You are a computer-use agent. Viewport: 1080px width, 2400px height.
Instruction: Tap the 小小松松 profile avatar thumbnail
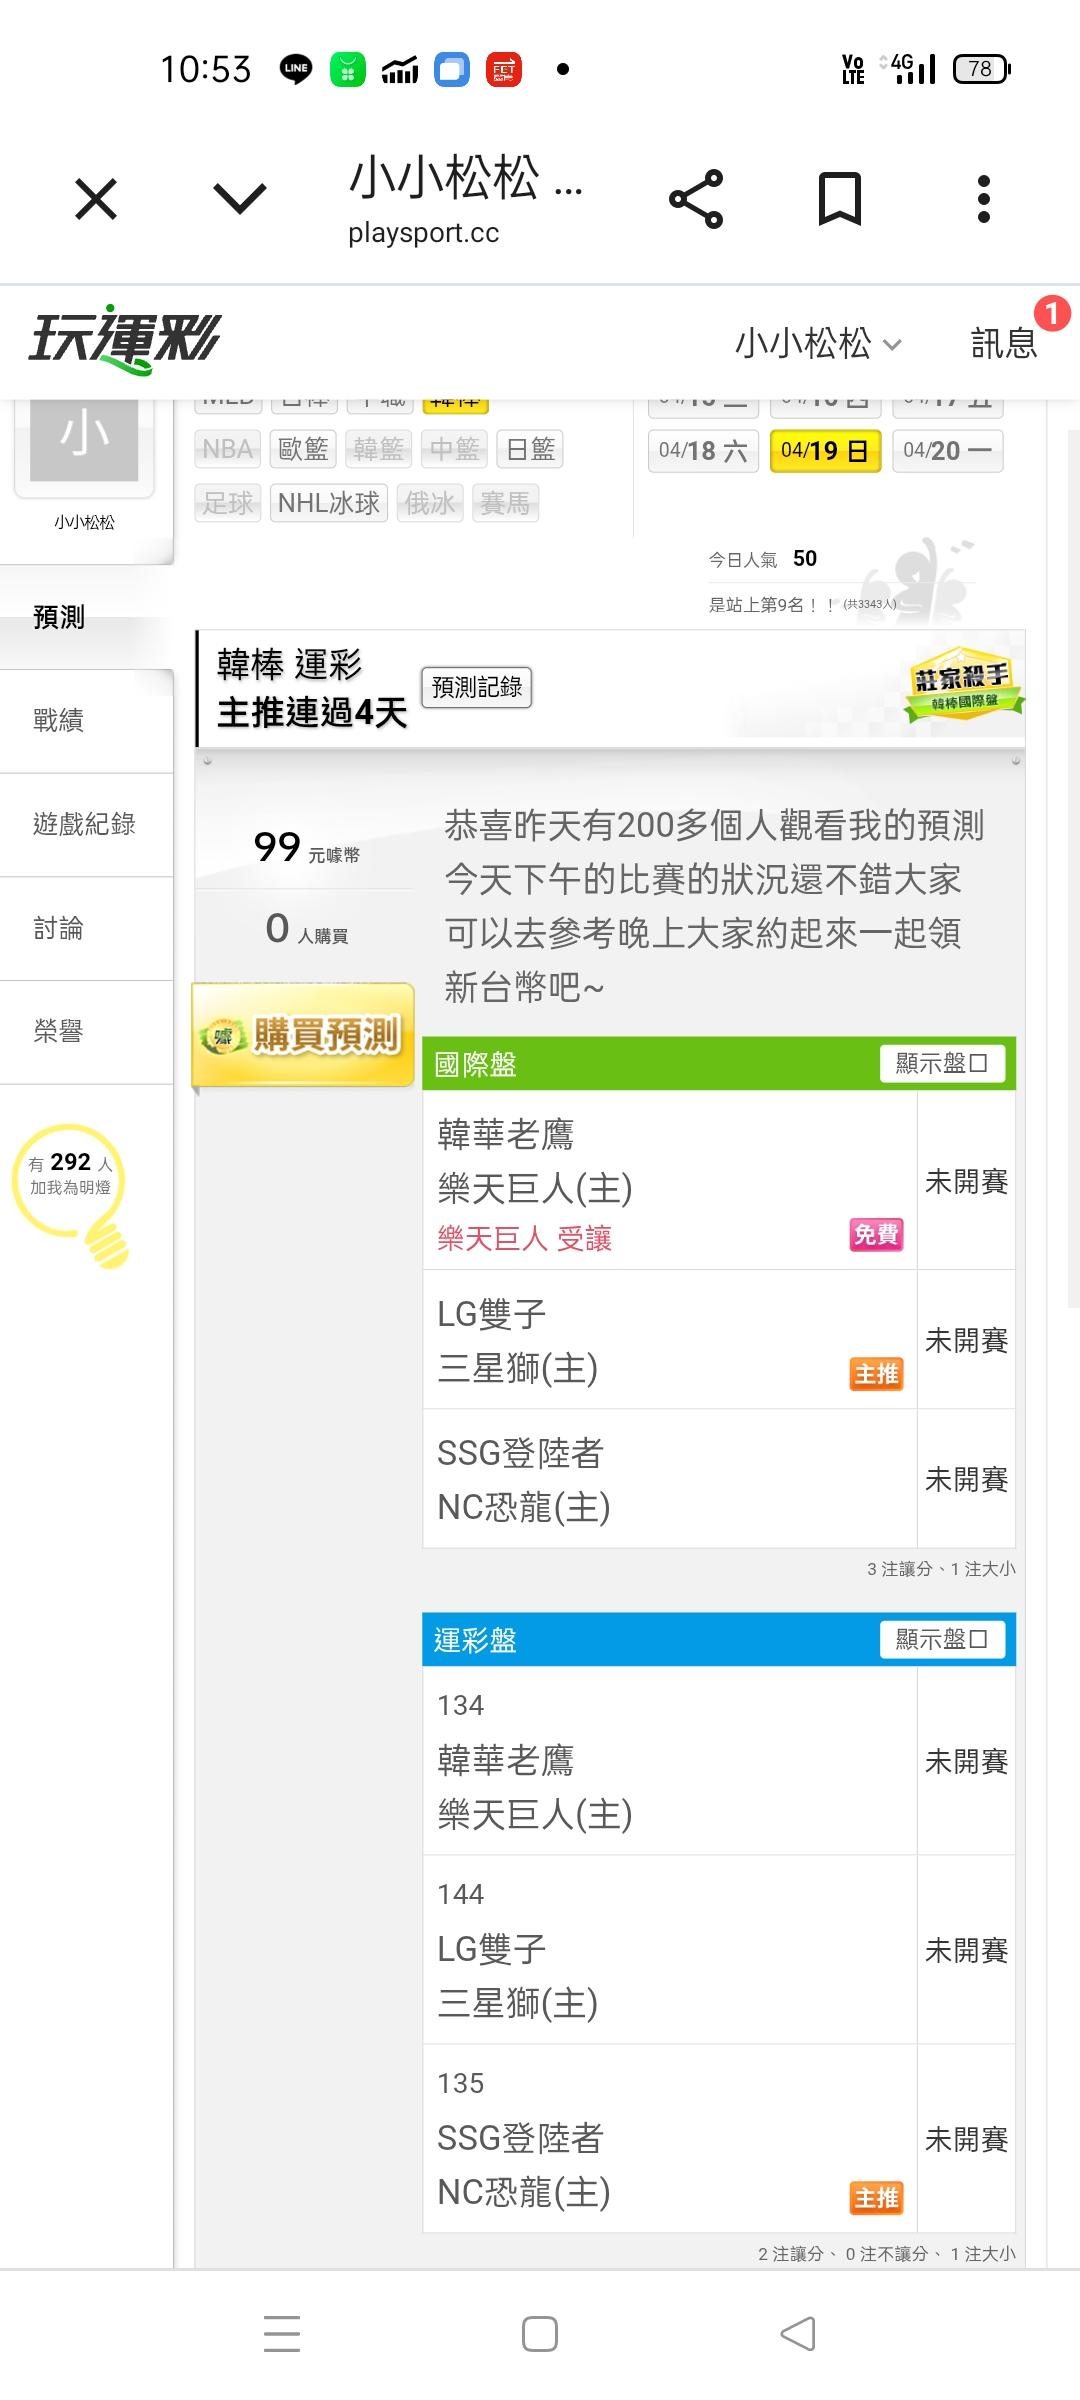pos(84,442)
